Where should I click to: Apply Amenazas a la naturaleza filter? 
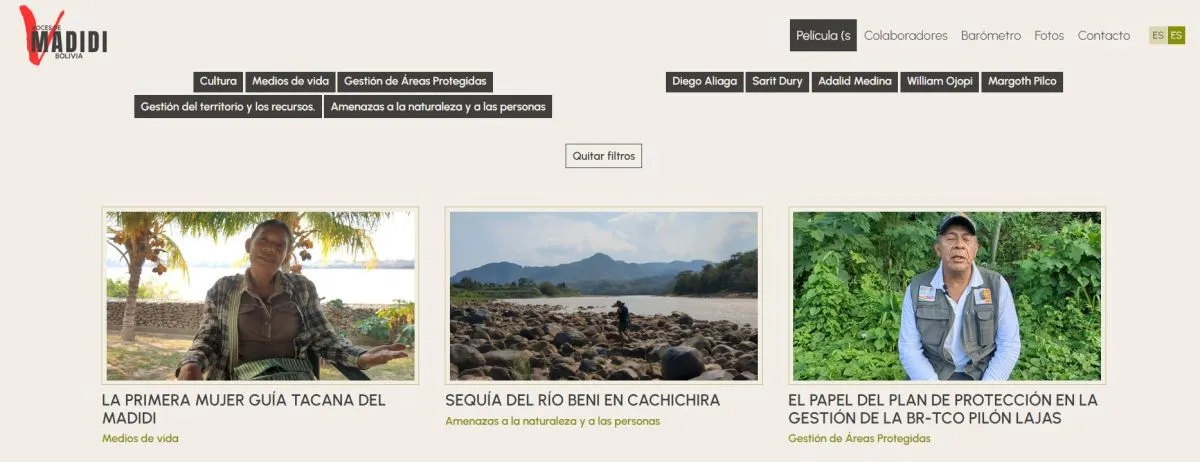tap(438, 107)
